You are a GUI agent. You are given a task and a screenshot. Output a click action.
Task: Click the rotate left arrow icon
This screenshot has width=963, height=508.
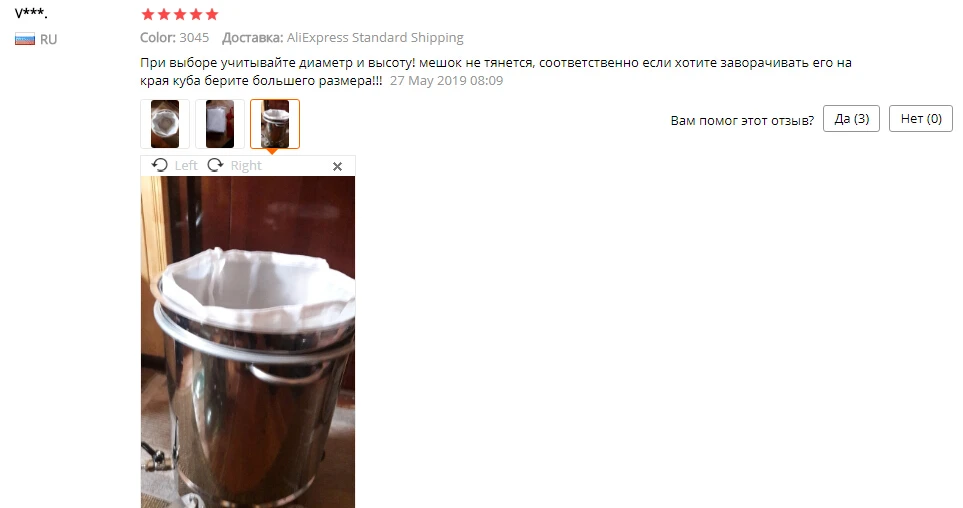coord(160,165)
